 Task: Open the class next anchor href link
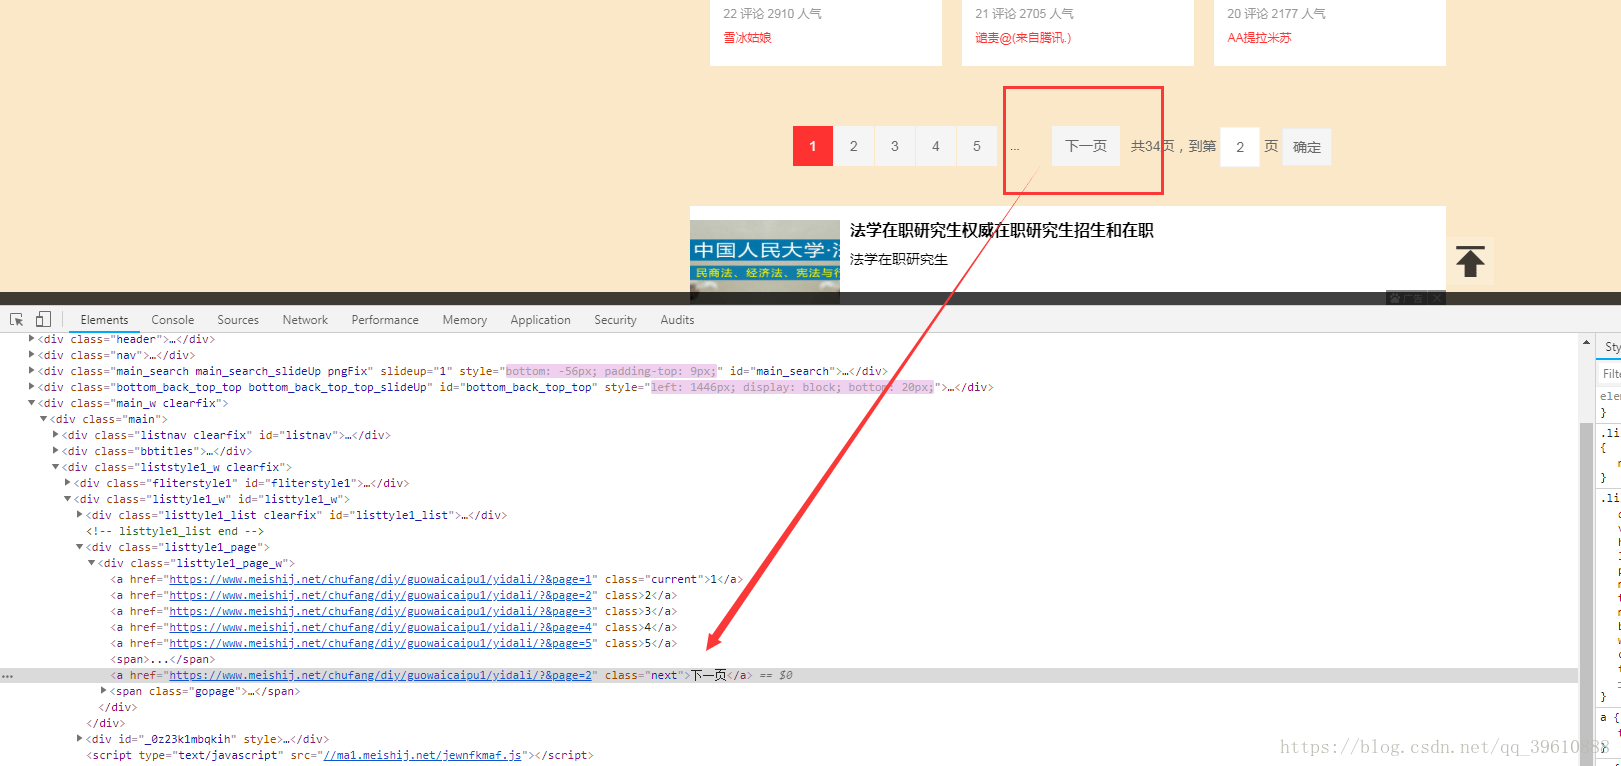(x=381, y=675)
